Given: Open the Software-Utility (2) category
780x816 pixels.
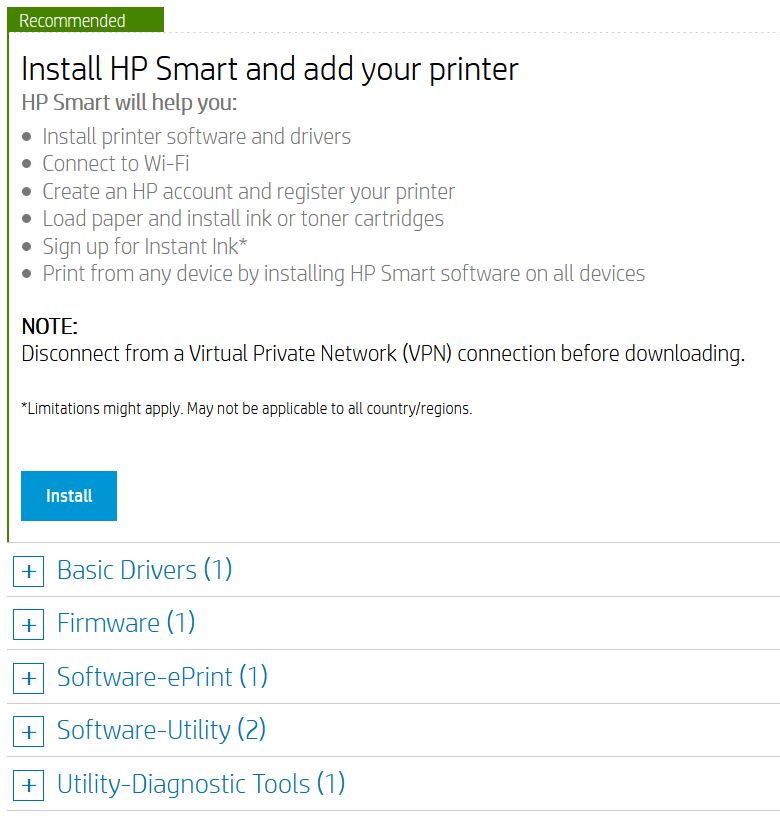Looking at the screenshot, I should [160, 730].
